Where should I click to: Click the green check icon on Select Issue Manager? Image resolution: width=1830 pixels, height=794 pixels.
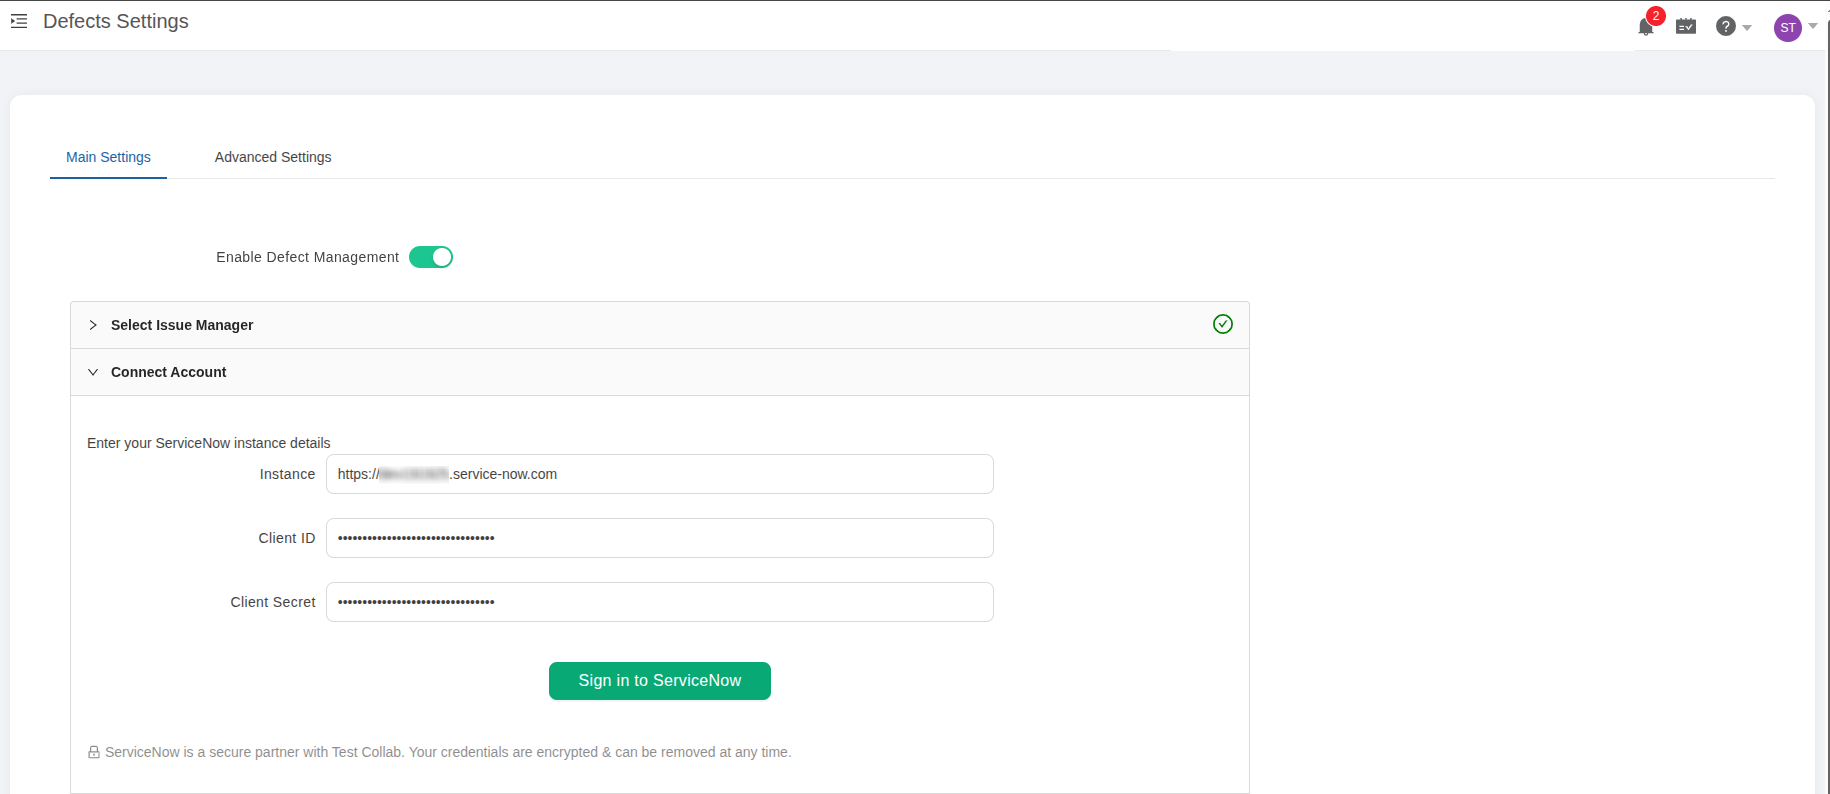coord(1223,324)
